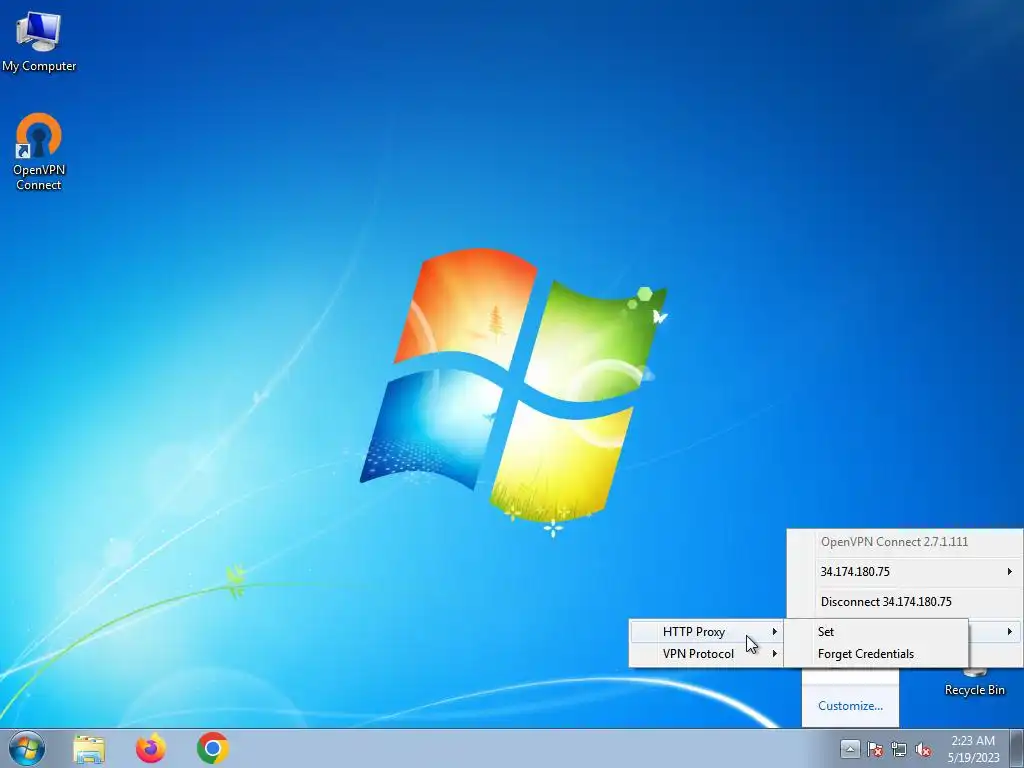
Task: Open Windows Explorer from the taskbar
Action: (x=89, y=748)
